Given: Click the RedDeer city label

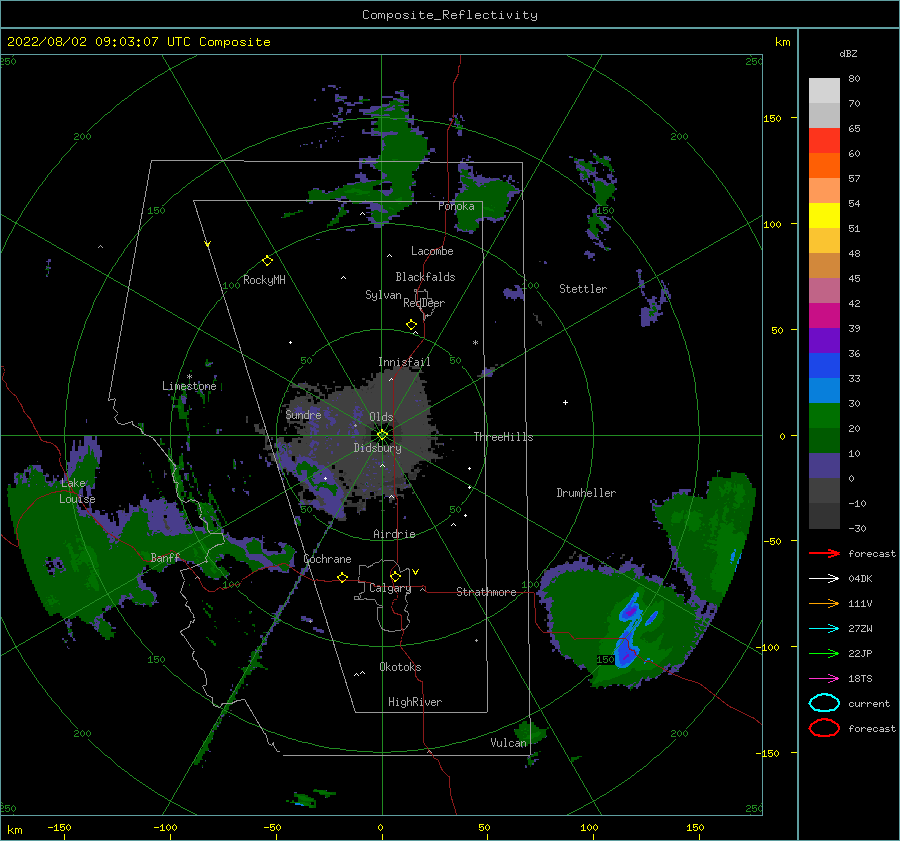Looking at the screenshot, I should [424, 303].
